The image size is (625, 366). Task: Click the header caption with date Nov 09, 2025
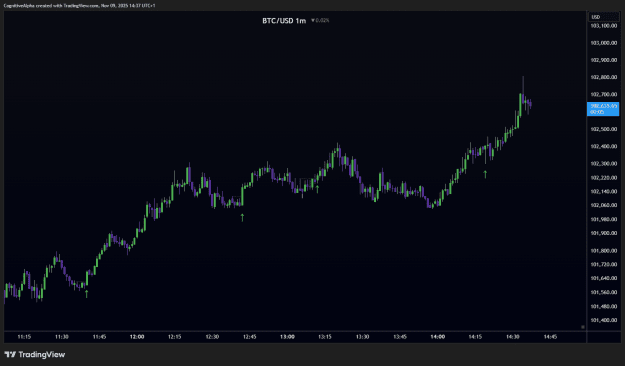(79, 6)
